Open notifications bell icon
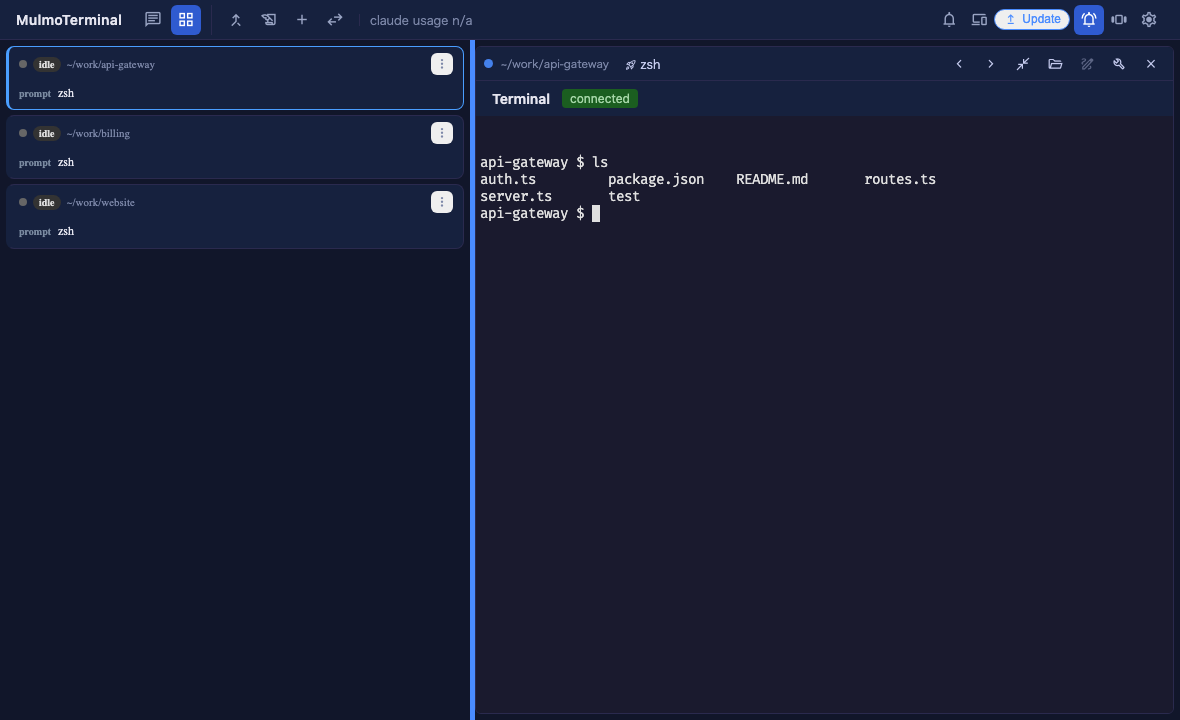This screenshot has width=1180, height=720. point(949,20)
